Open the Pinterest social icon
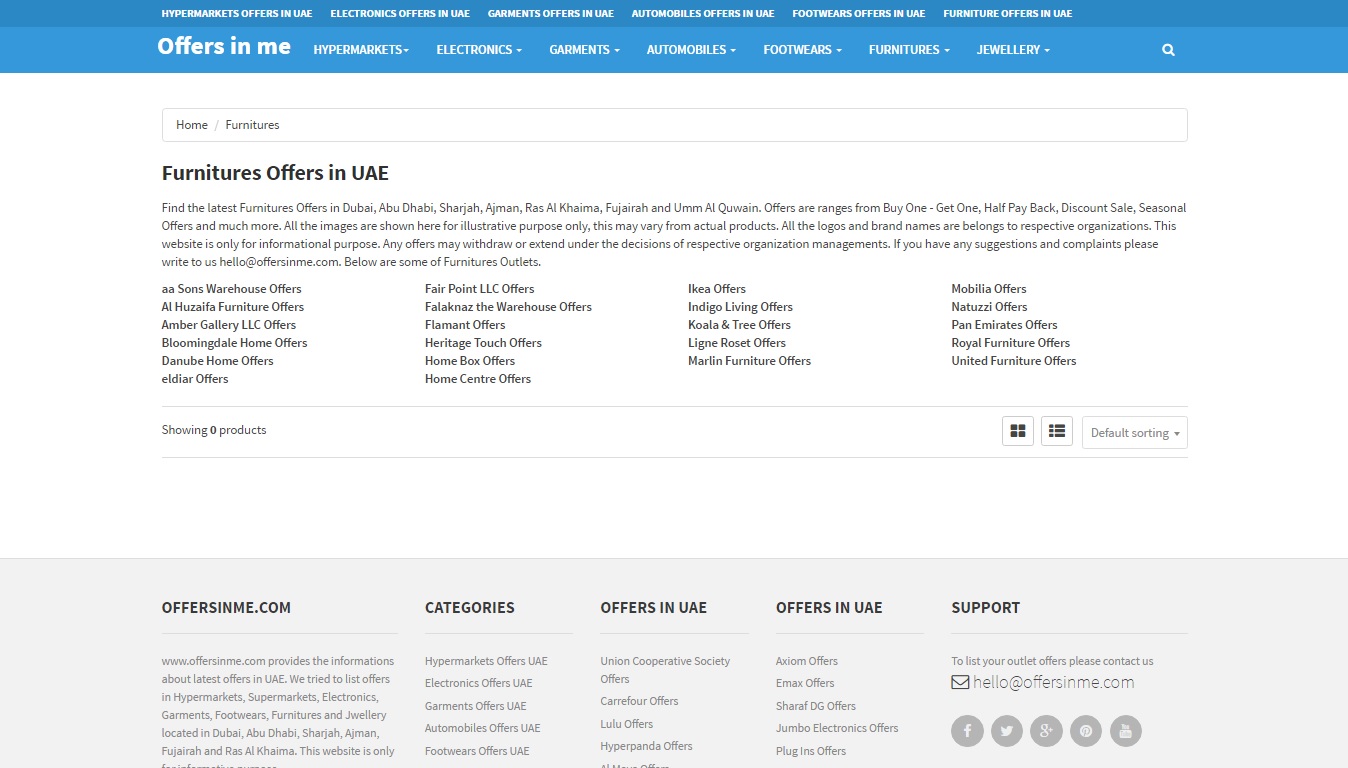The image size is (1348, 768). point(1085,731)
